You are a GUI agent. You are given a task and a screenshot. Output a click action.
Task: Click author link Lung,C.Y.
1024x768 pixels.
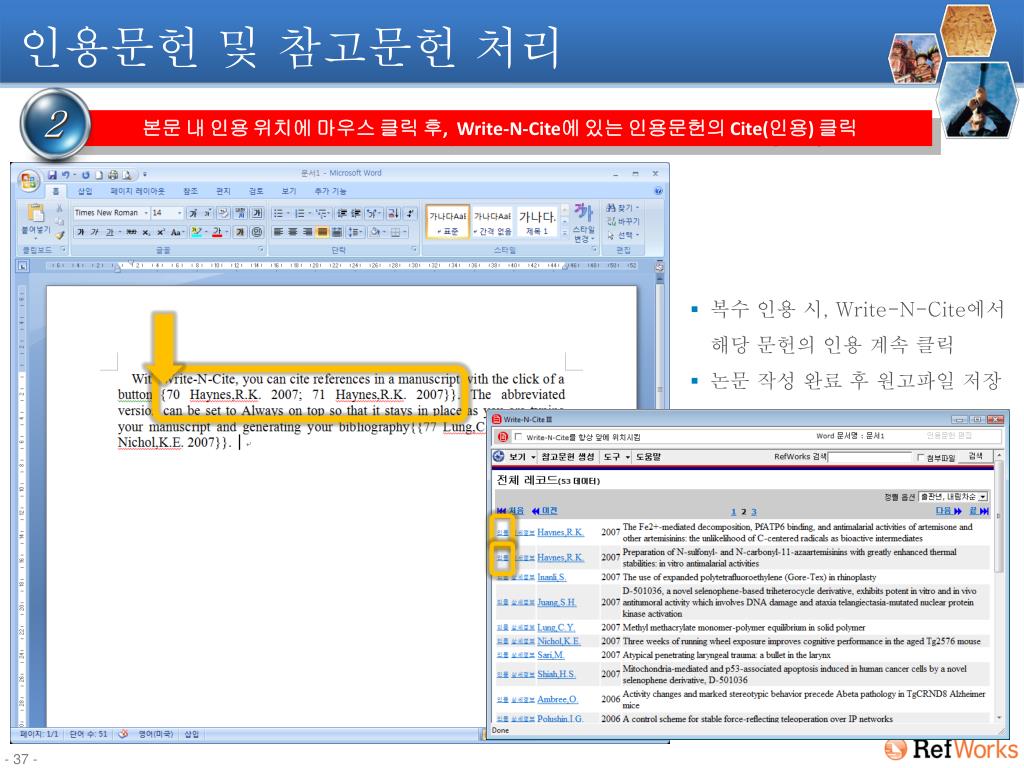556,628
